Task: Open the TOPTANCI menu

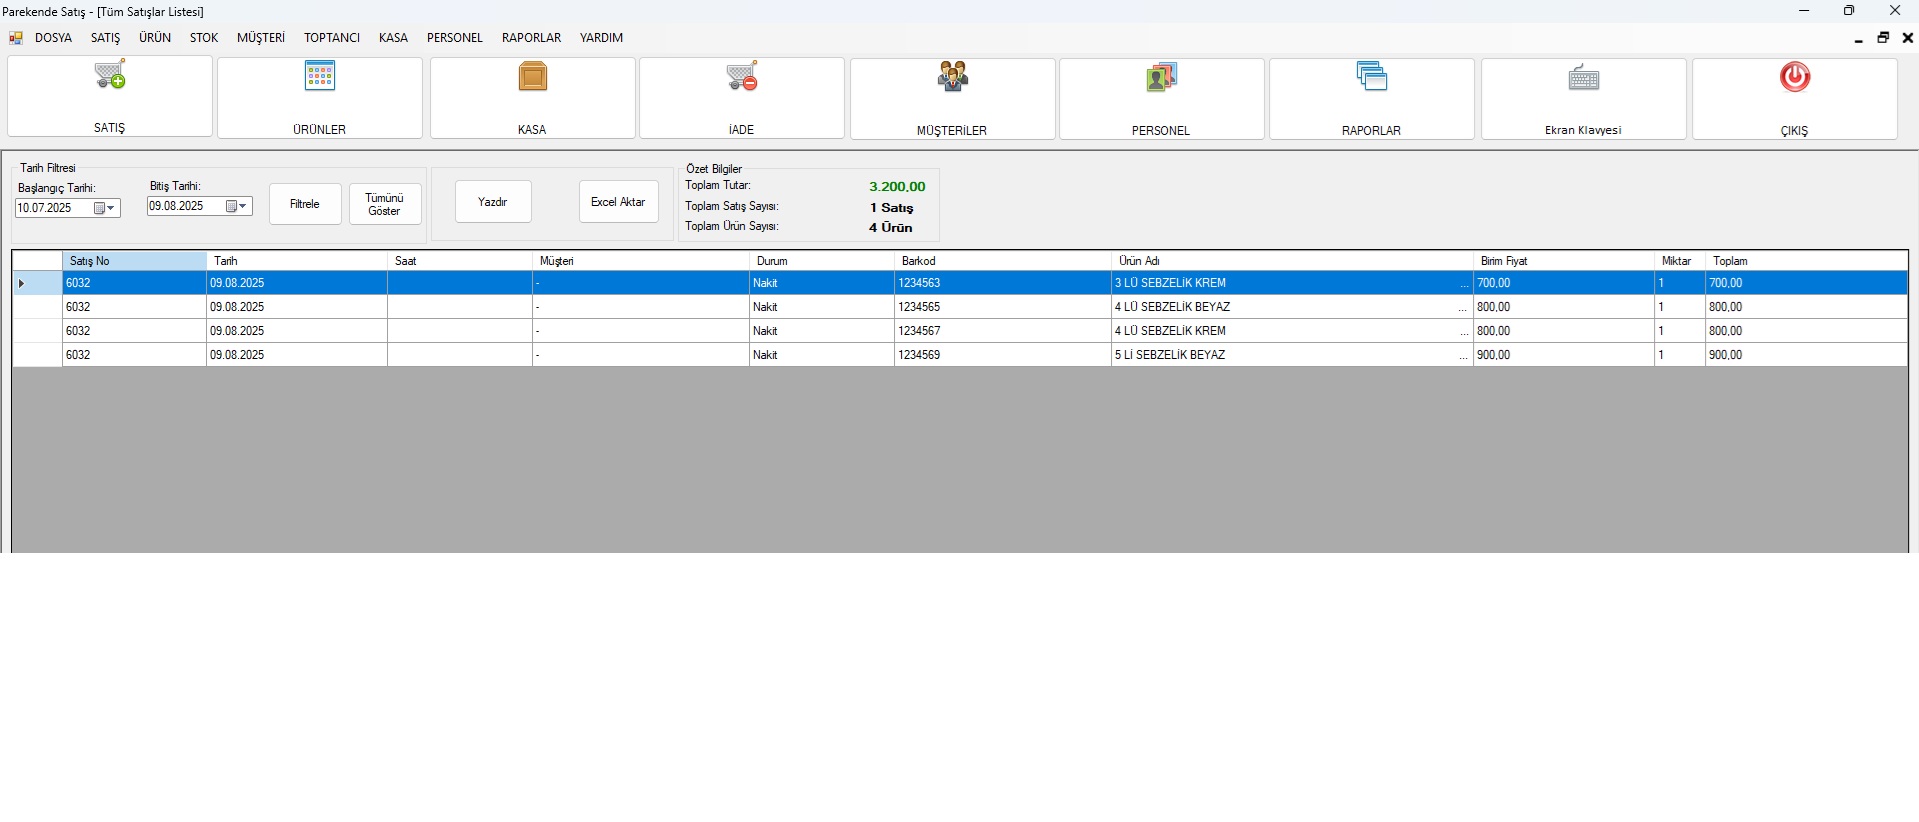Action: (332, 38)
